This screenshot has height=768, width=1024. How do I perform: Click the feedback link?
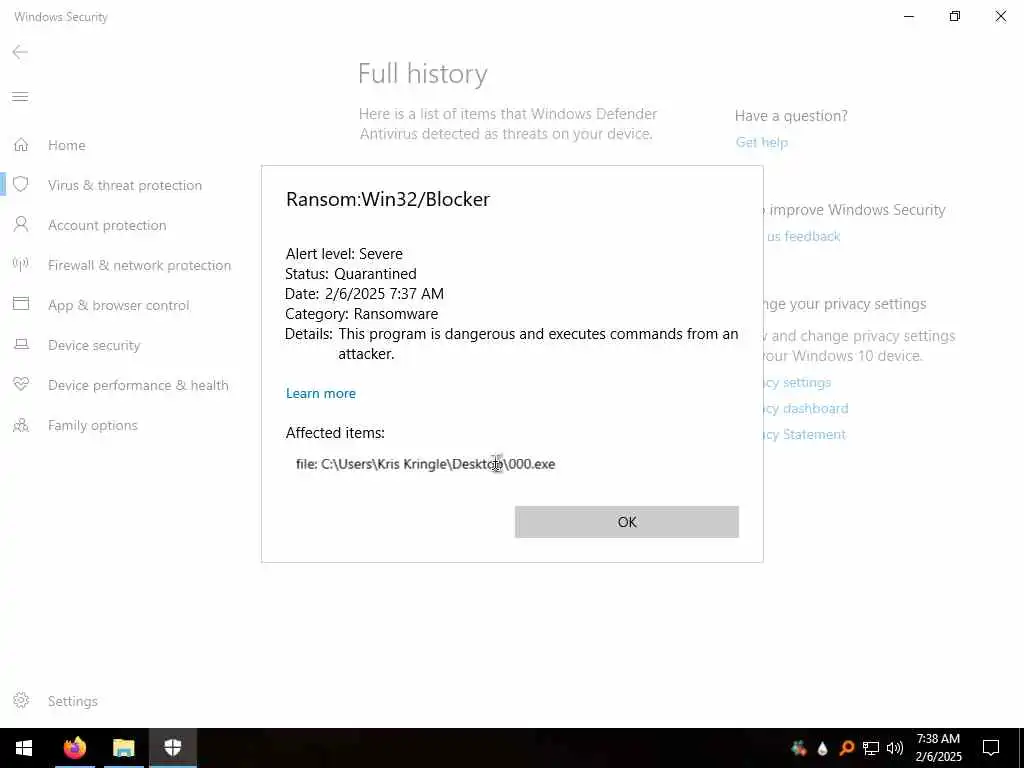[803, 236]
